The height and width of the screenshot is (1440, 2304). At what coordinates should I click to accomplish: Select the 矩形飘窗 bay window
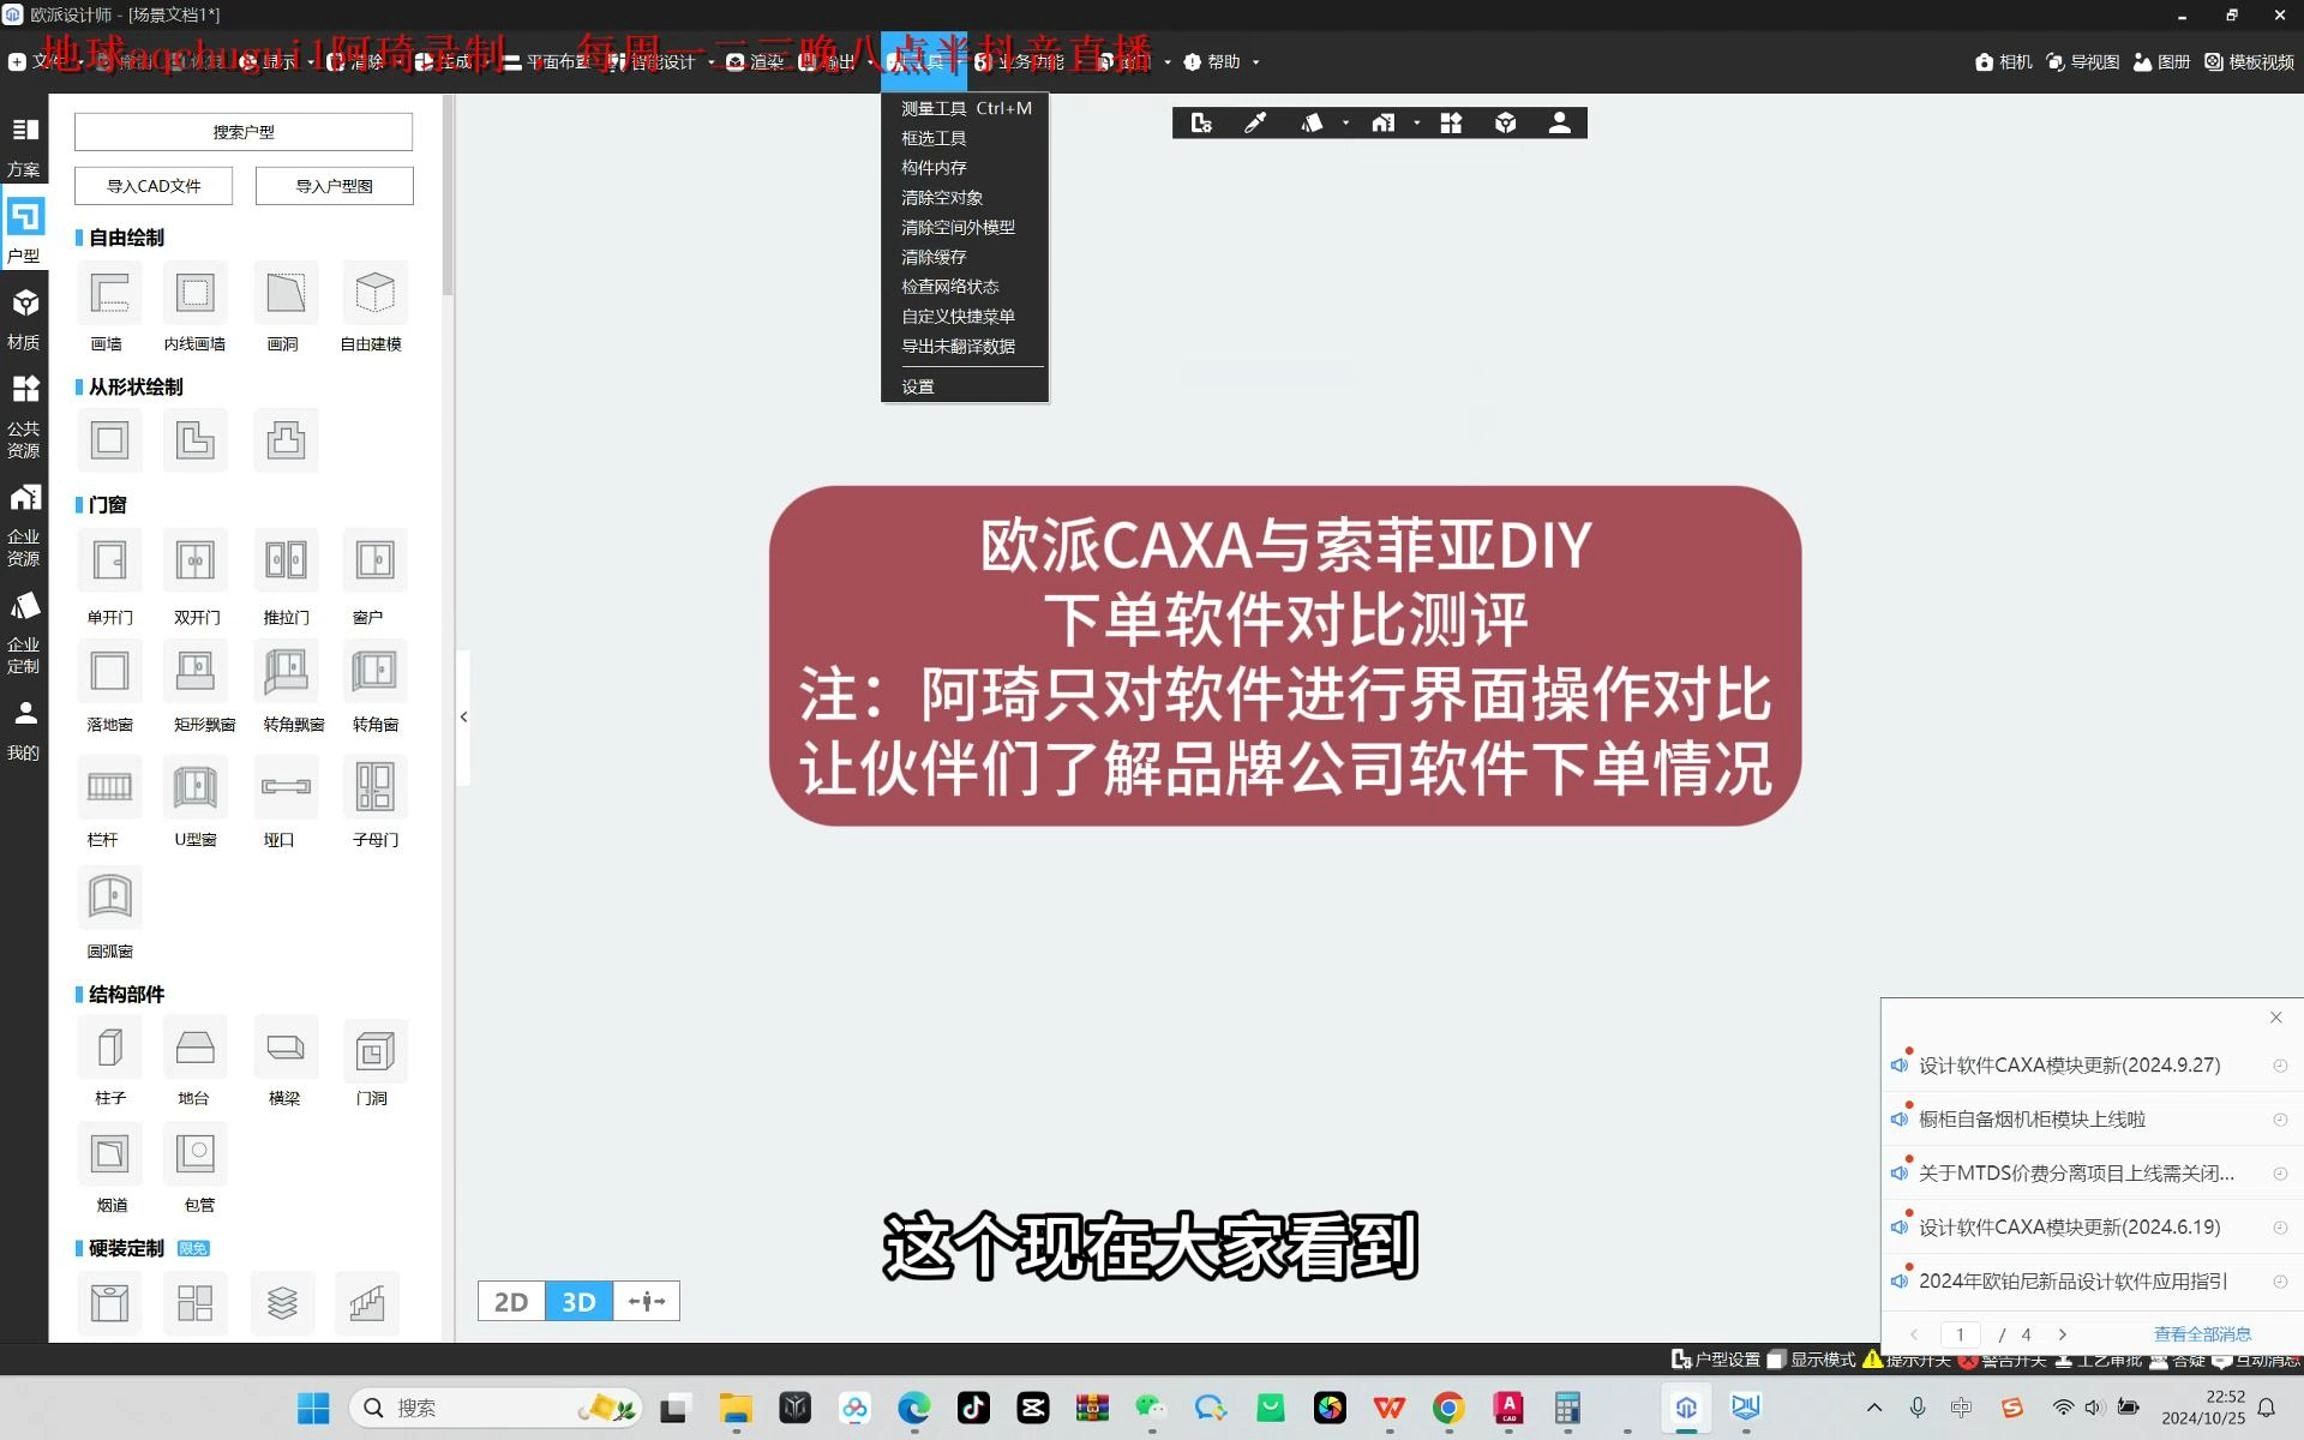pyautogui.click(x=195, y=670)
